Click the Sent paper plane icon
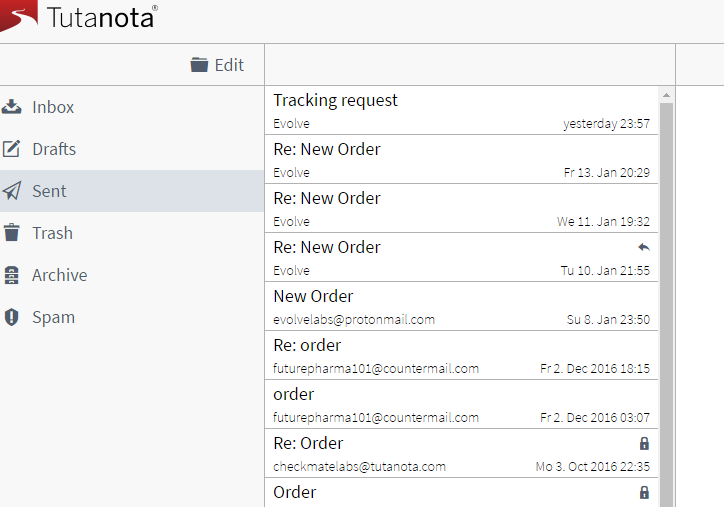The height and width of the screenshot is (507, 724). (12, 191)
